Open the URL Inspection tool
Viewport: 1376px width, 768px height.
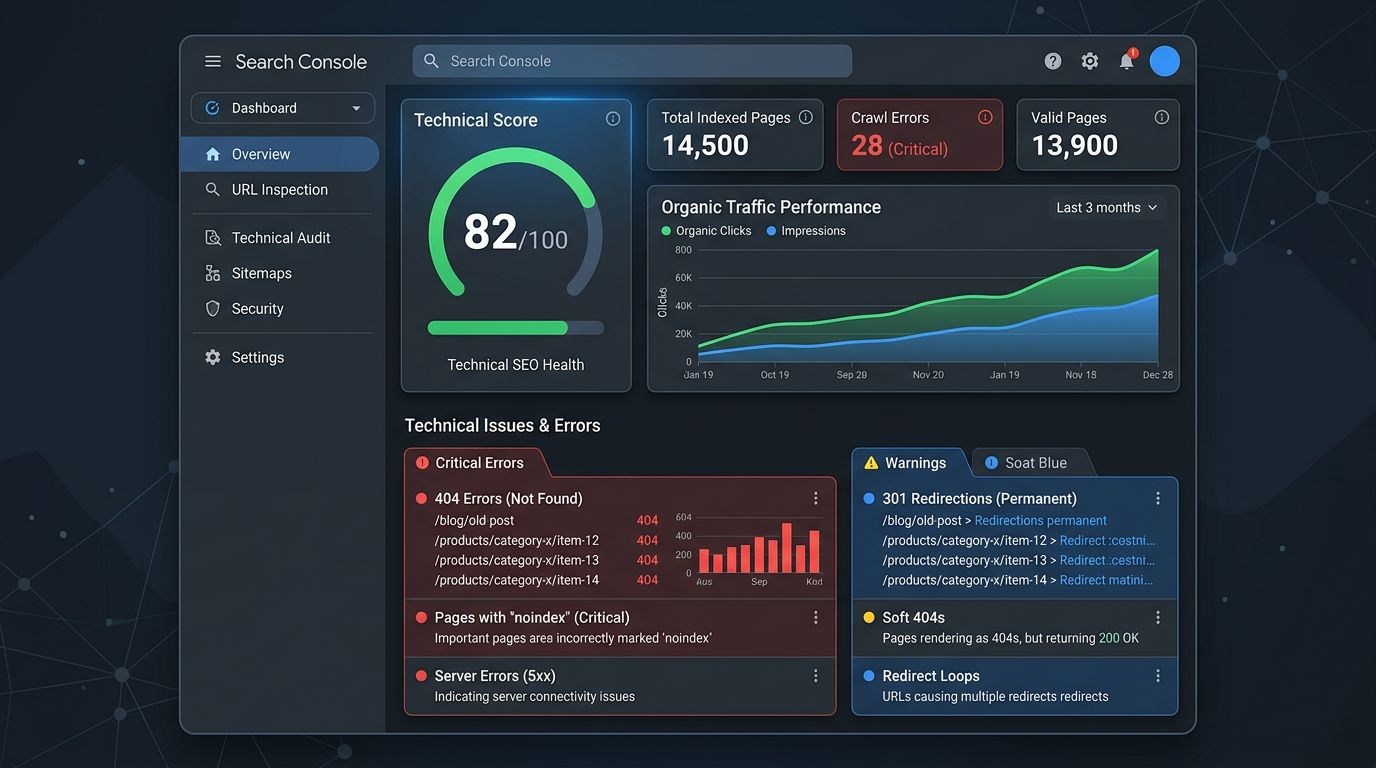pyautogui.click(x=279, y=189)
